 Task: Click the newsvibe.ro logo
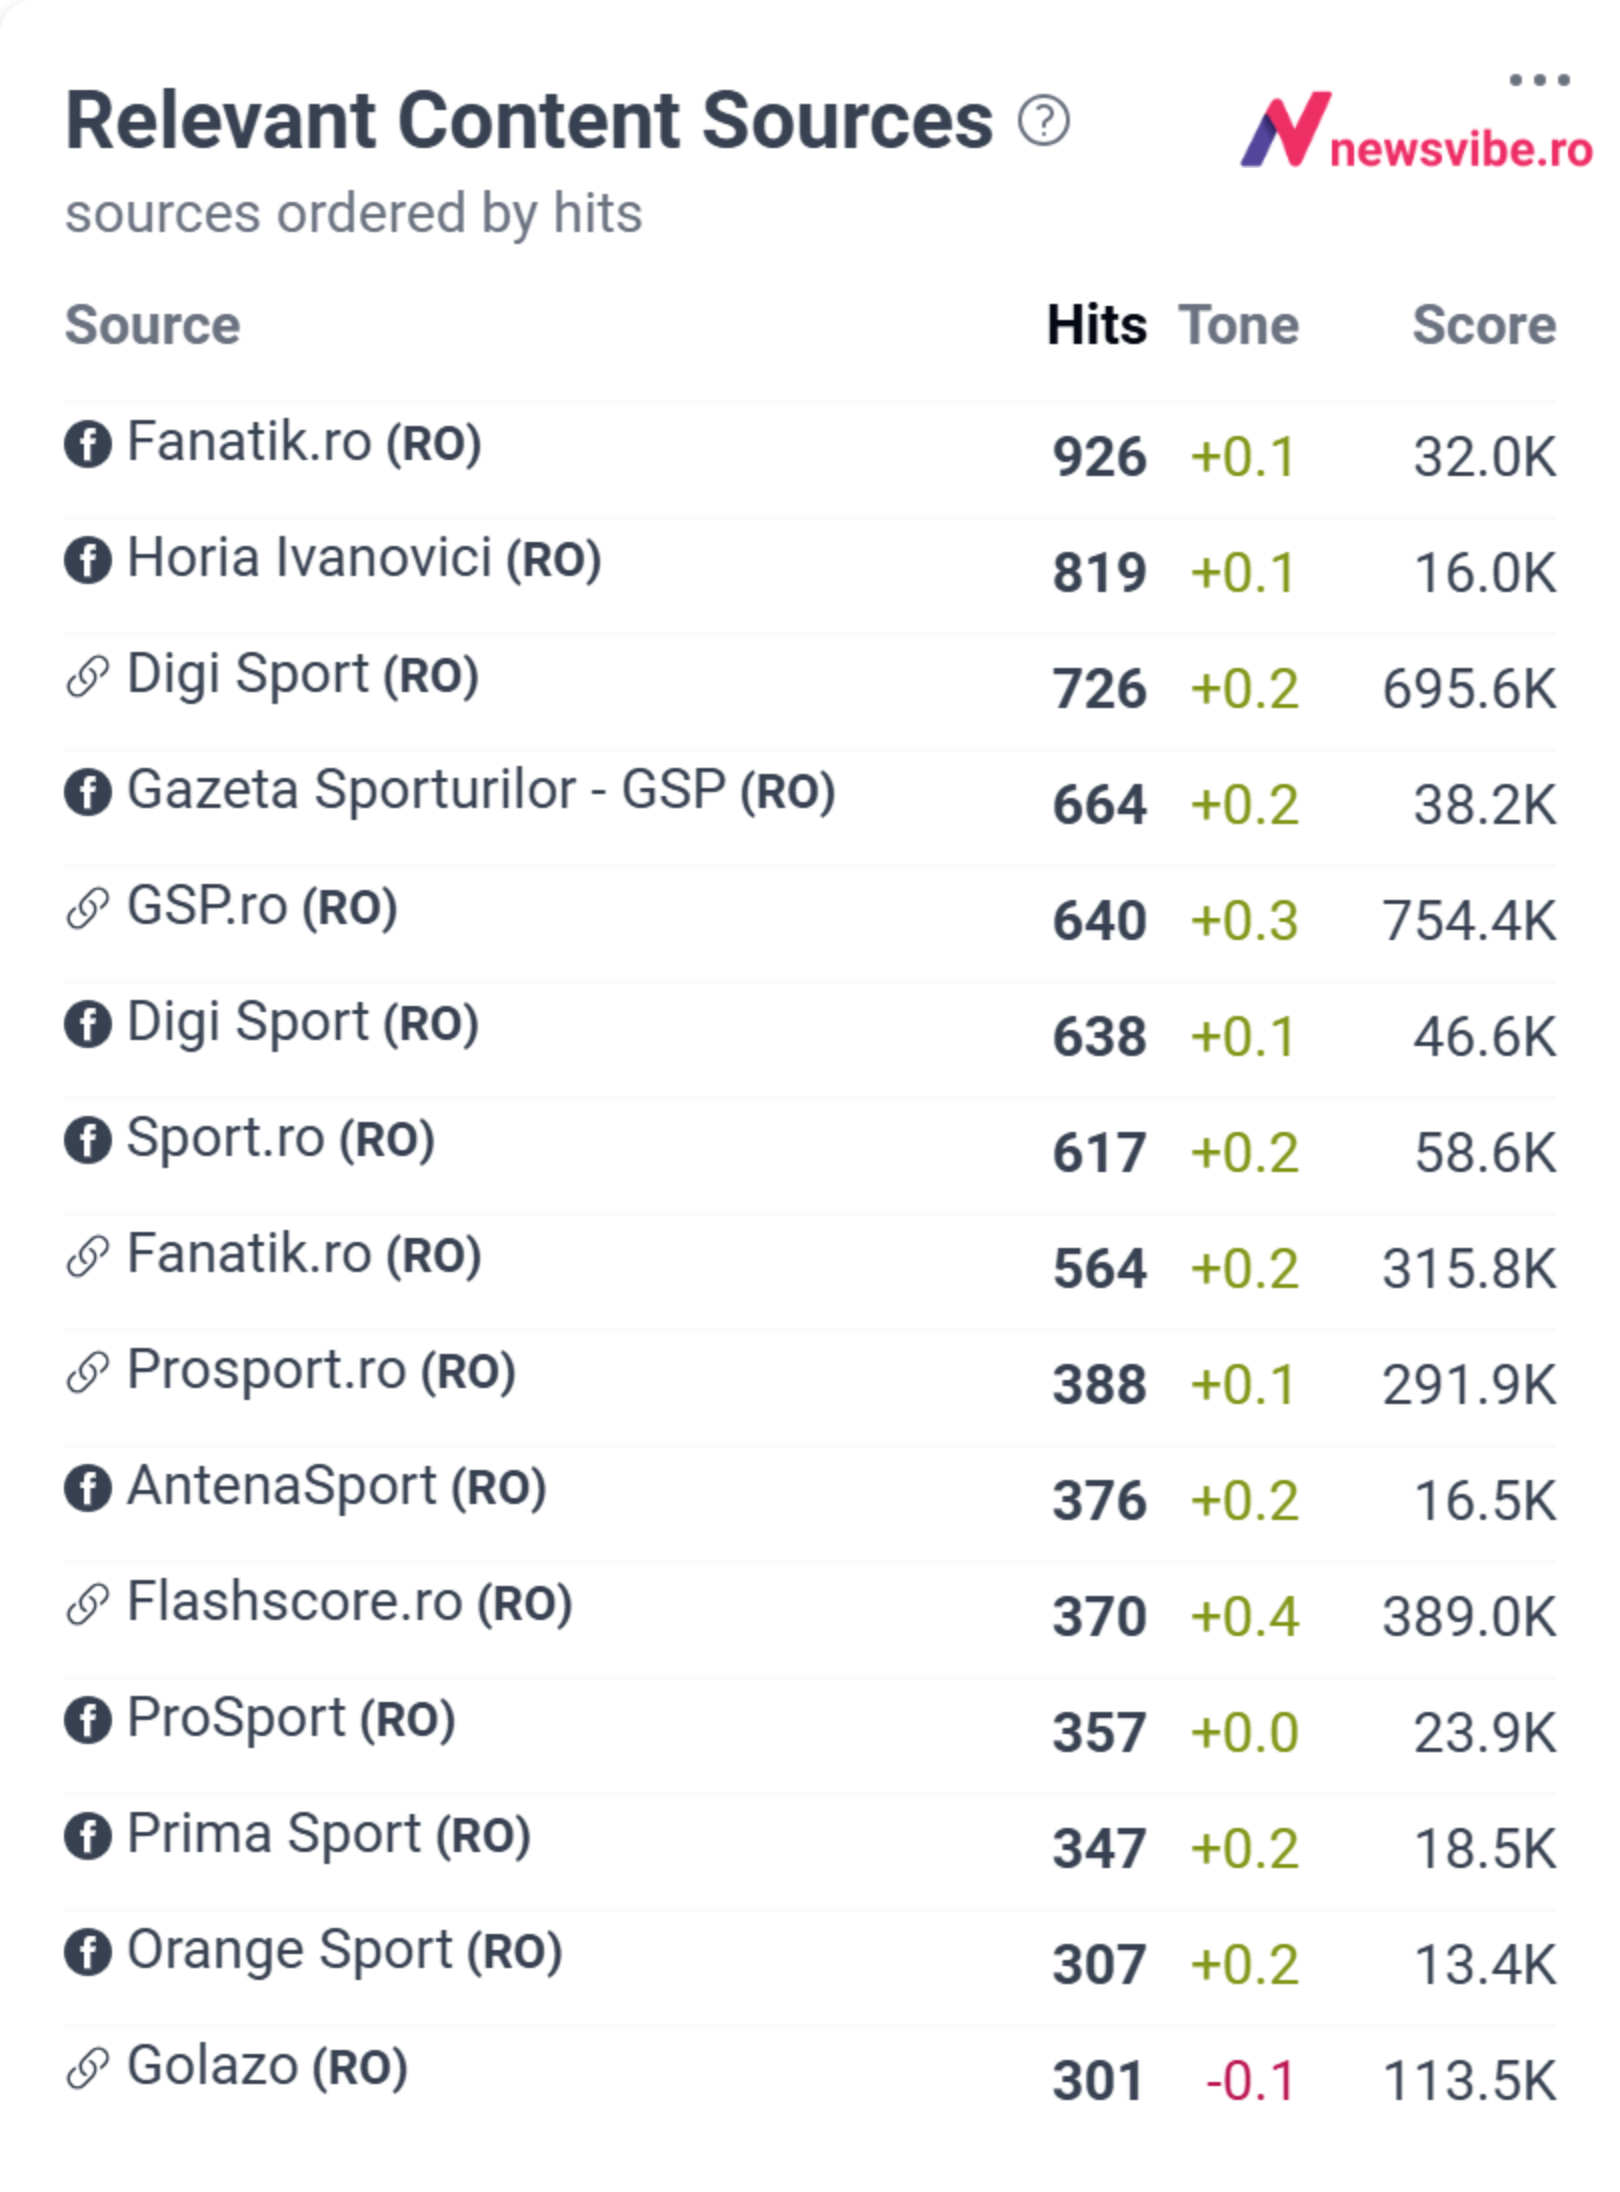(1416, 131)
